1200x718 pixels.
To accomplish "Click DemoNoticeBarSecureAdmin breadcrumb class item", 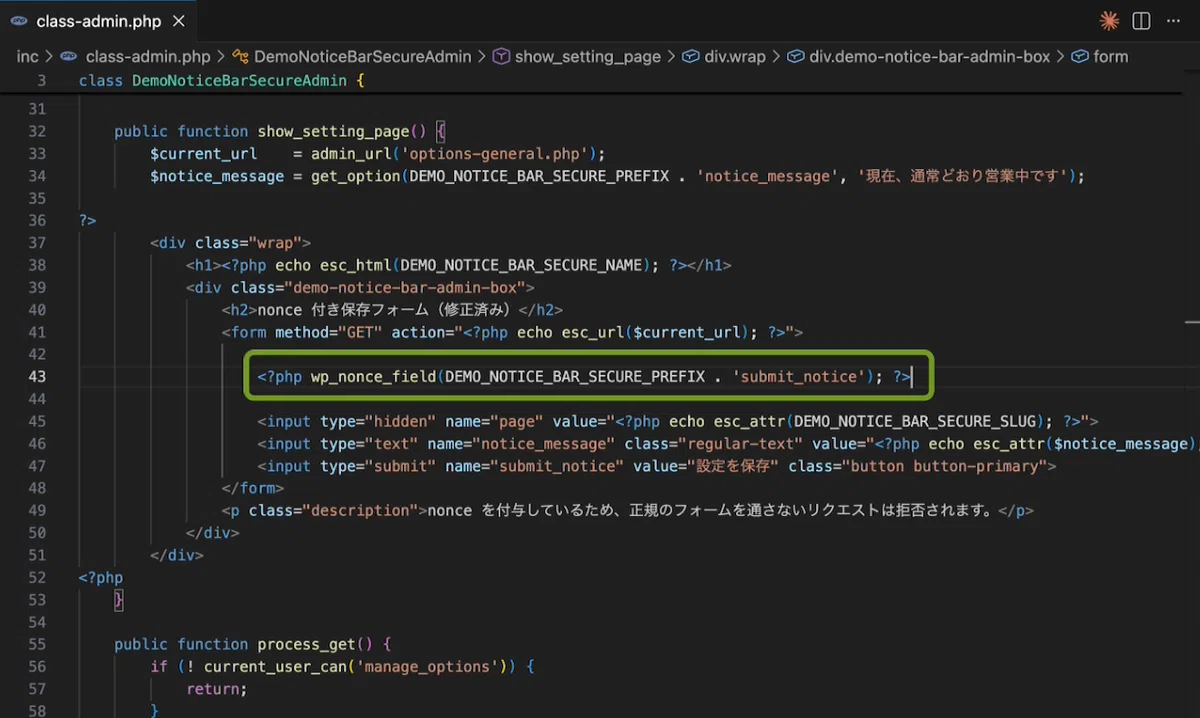I will pyautogui.click(x=362, y=57).
